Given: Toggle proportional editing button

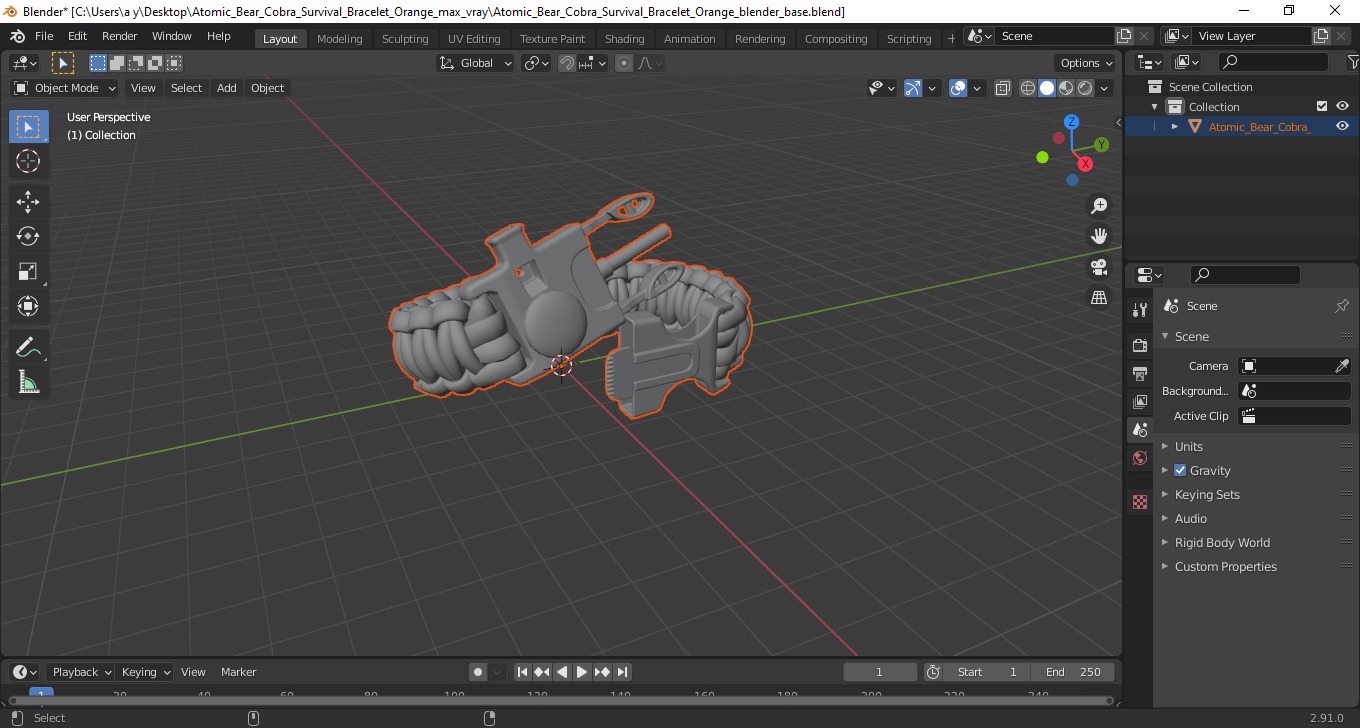Looking at the screenshot, I should pos(624,63).
